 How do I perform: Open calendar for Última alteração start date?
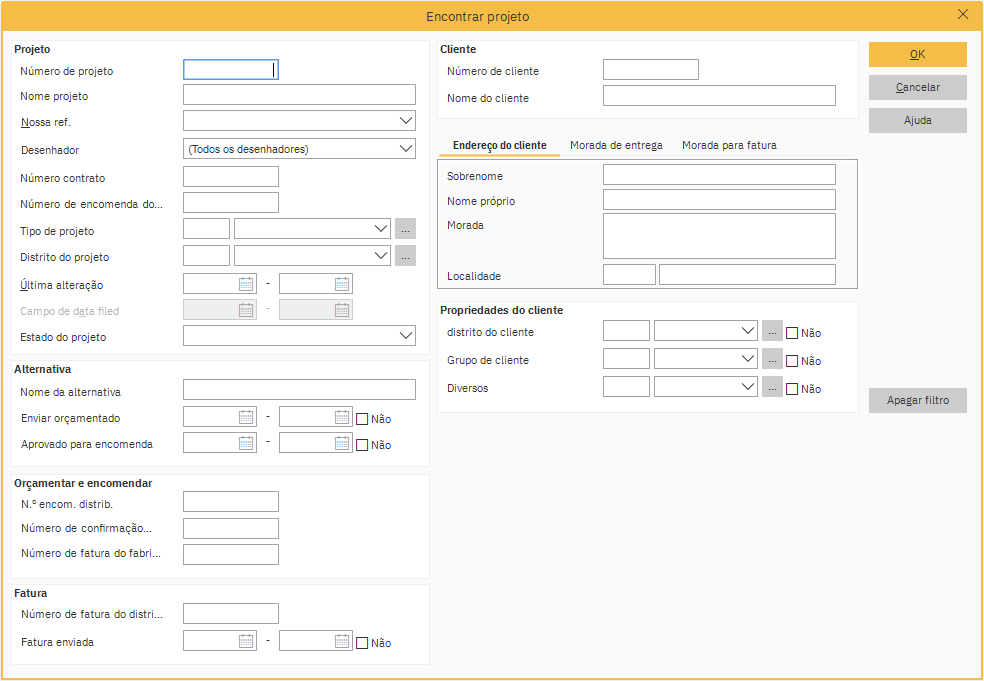click(246, 284)
